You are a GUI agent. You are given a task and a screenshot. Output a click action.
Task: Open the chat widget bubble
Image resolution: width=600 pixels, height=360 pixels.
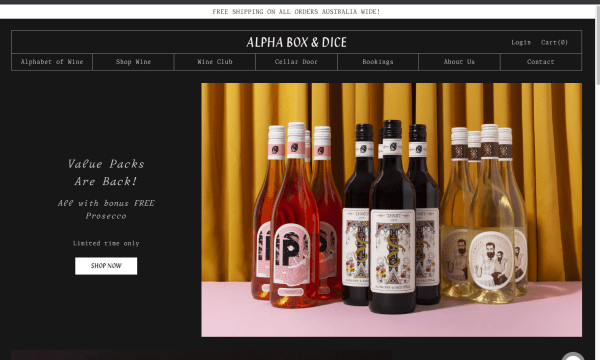pos(572,357)
